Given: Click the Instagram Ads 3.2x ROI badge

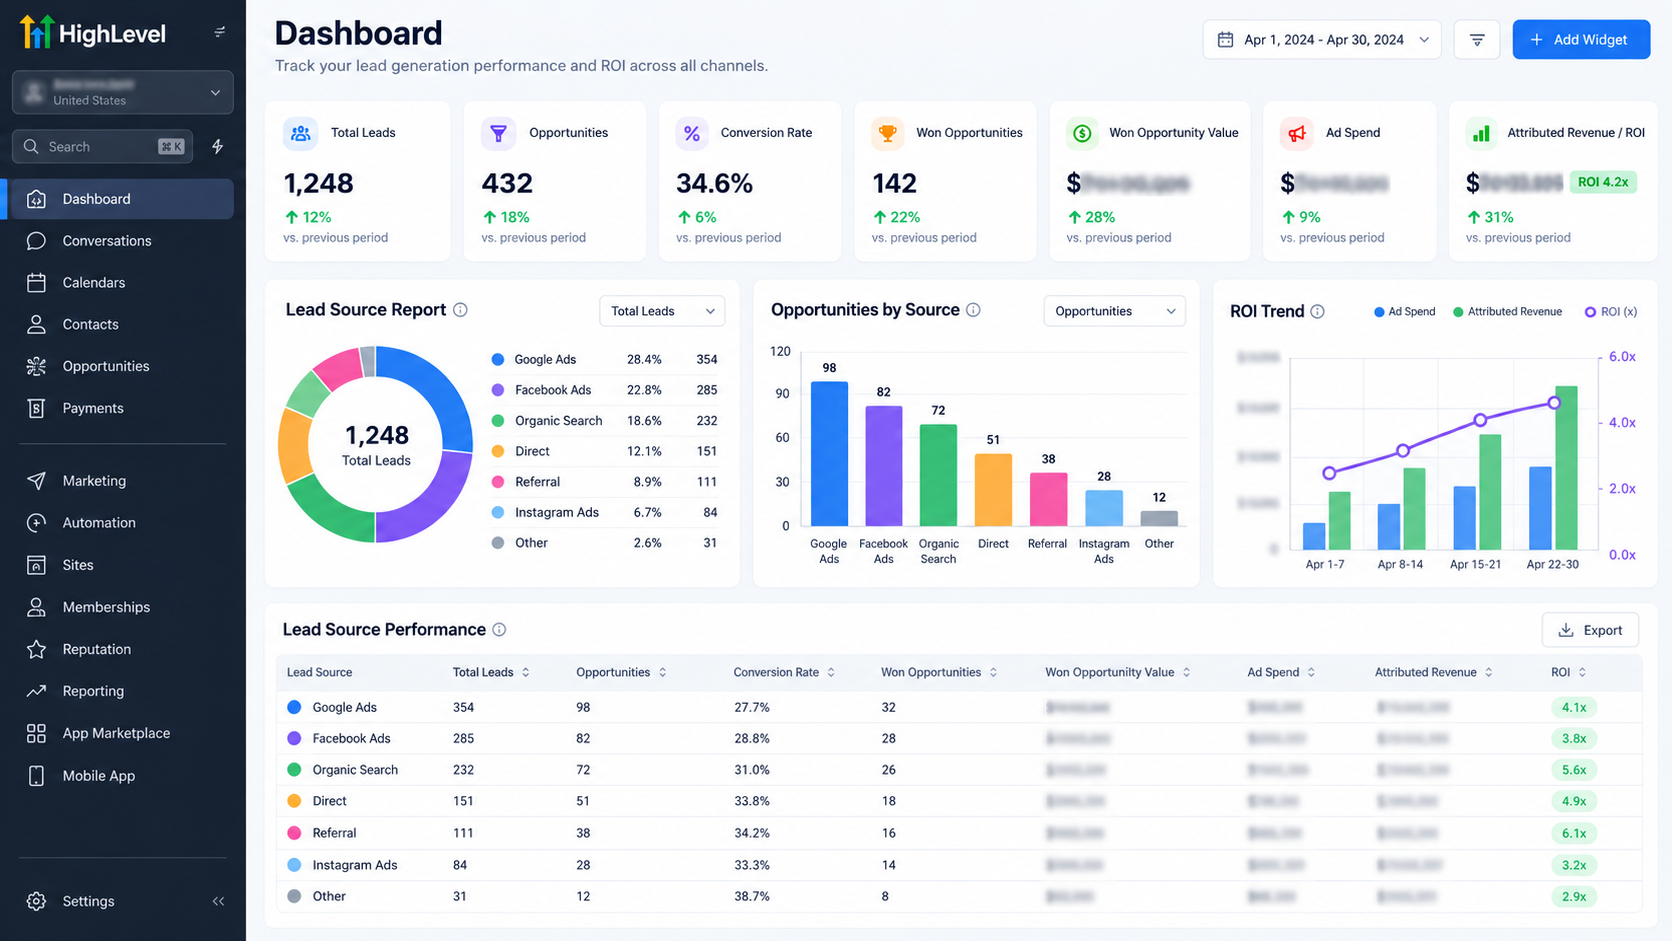Looking at the screenshot, I should 1574,865.
